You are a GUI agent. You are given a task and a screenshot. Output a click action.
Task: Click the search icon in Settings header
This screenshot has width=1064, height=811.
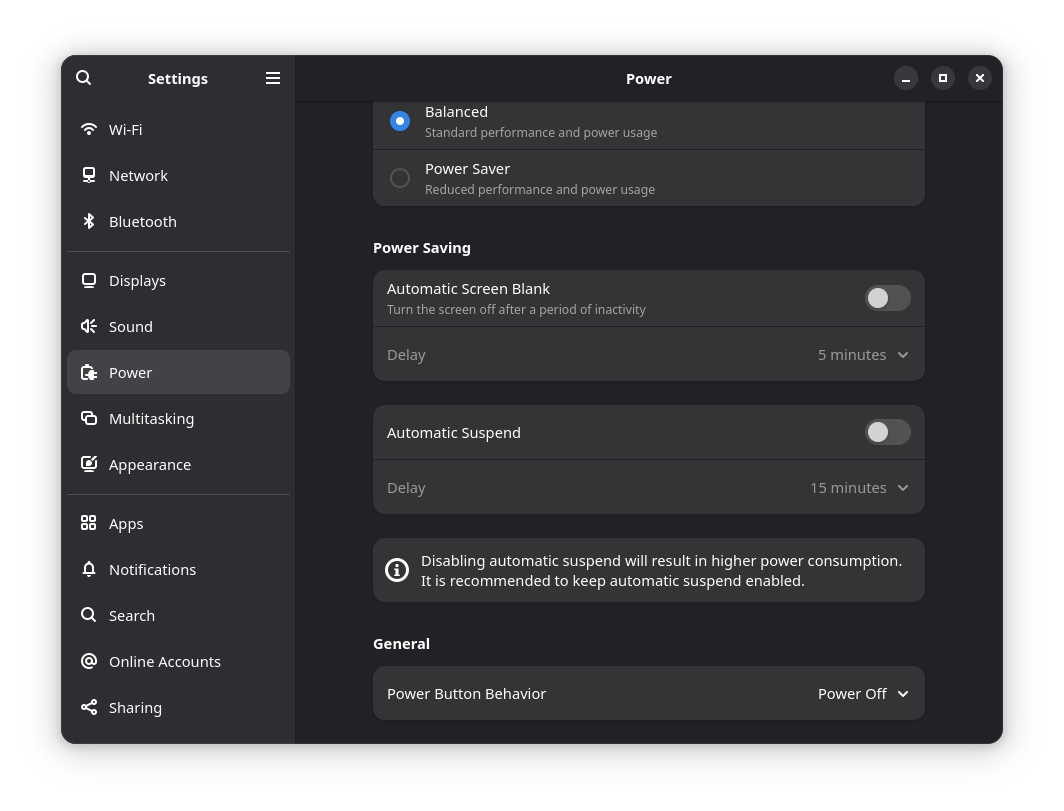84,78
